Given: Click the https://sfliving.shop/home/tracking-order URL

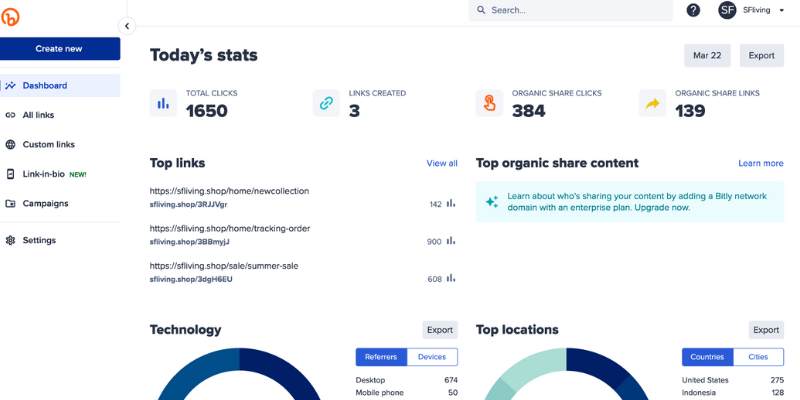Looking at the screenshot, I should pos(230,229).
